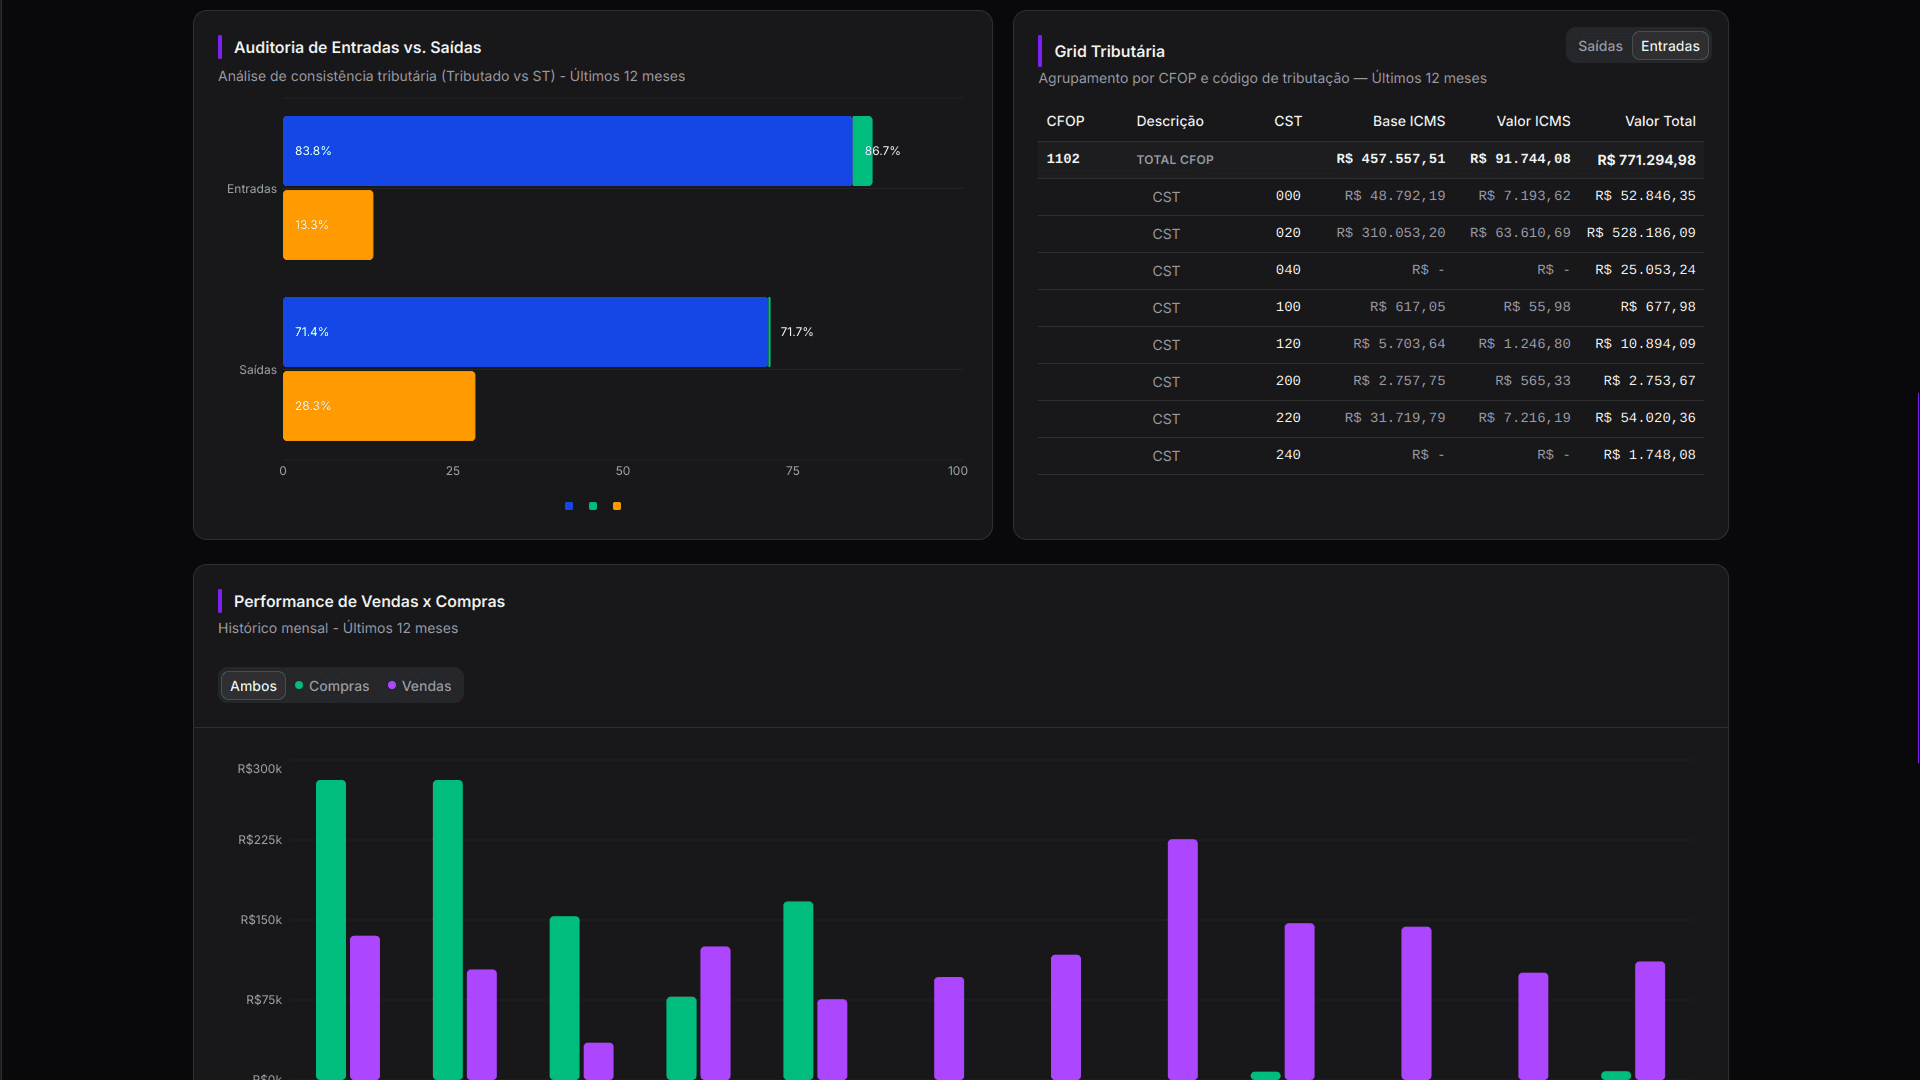Click the ICMS total R$ 91.744,08
Image resolution: width=1920 pixels, height=1080 pixels.
[x=1520, y=159]
